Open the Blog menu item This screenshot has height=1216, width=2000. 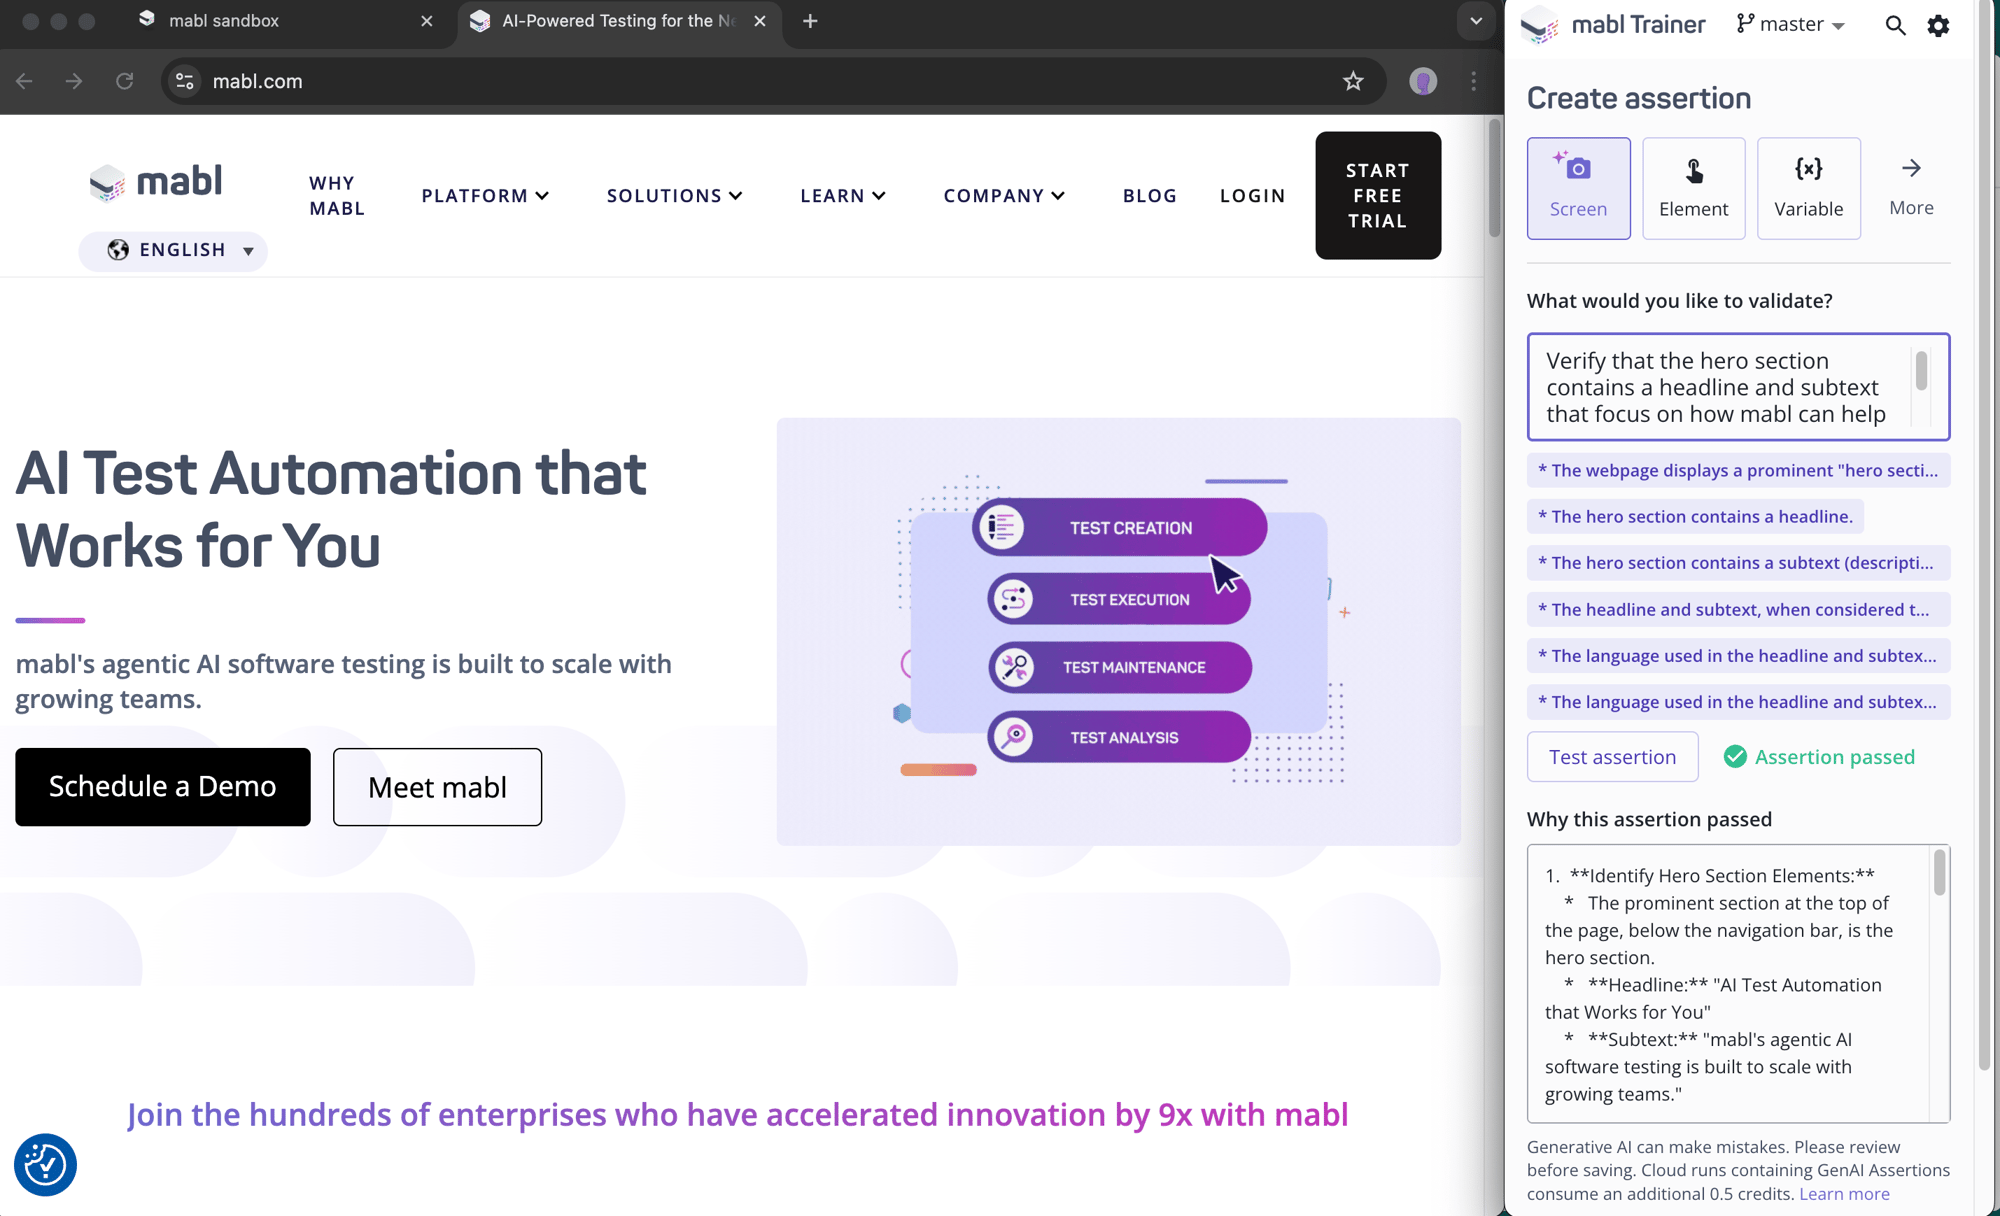click(1149, 196)
